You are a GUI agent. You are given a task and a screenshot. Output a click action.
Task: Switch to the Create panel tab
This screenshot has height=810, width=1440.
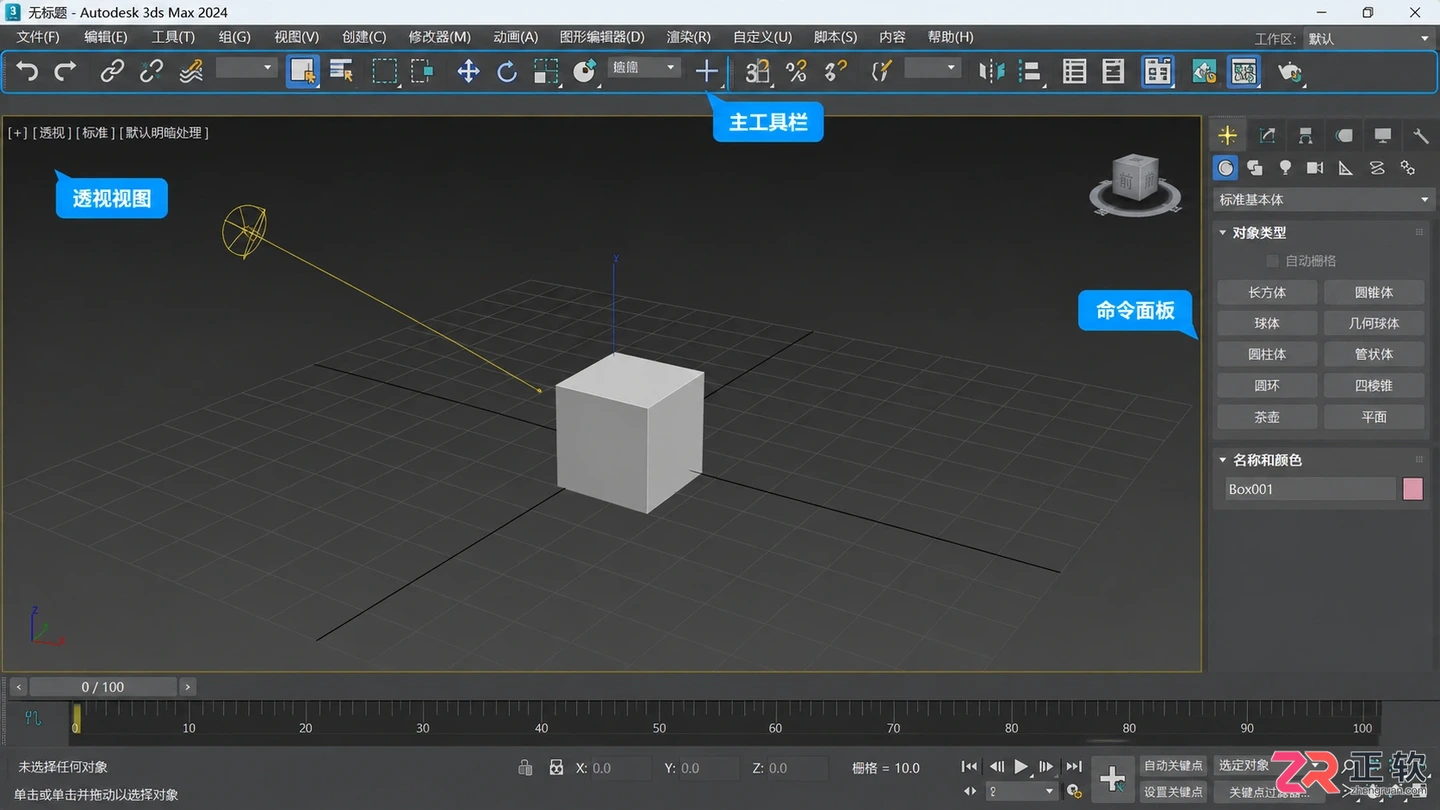pyautogui.click(x=1228, y=135)
